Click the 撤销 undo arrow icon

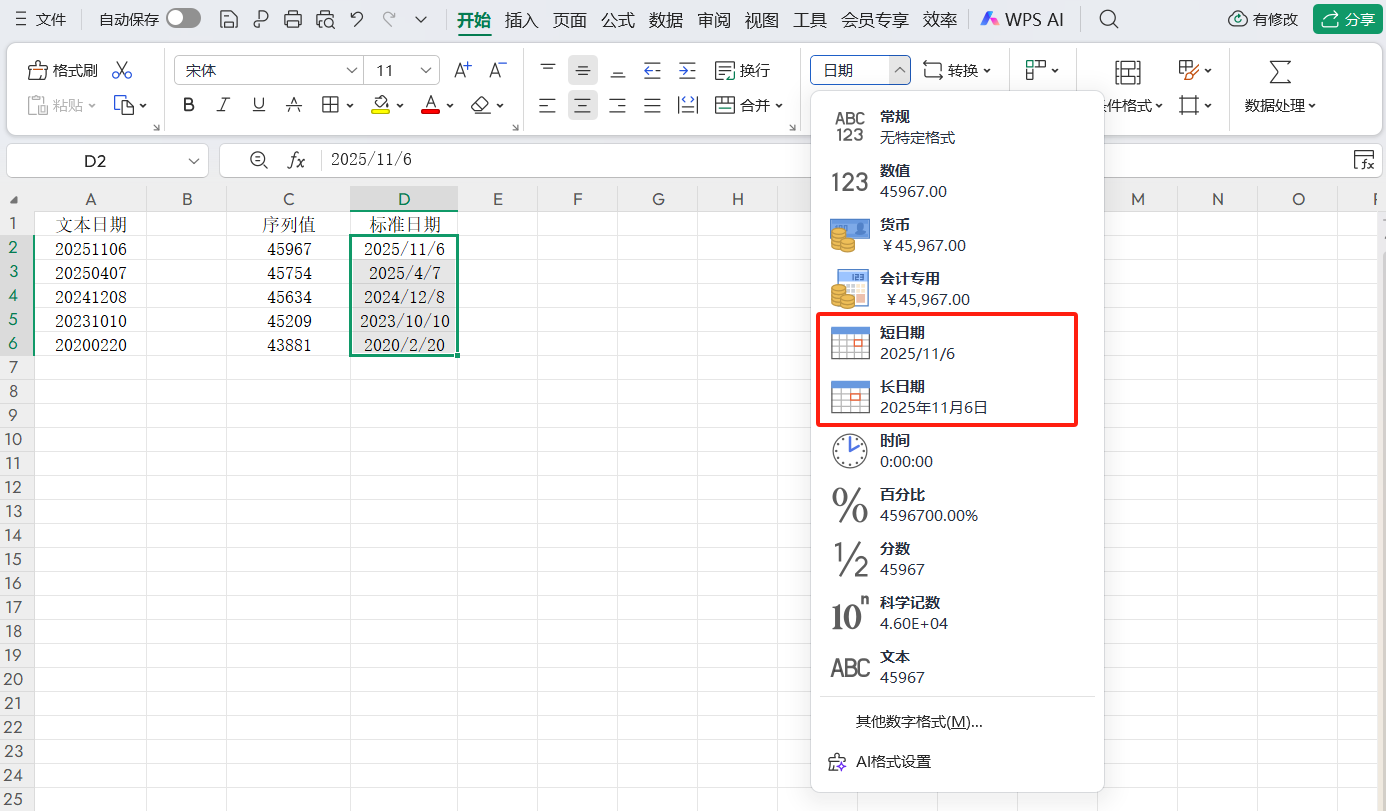tap(355, 18)
